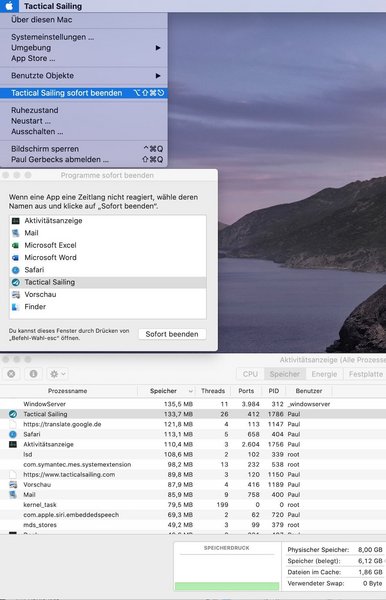
Task: Toggle sort order on Speicher column
Action: (x=166, y=391)
